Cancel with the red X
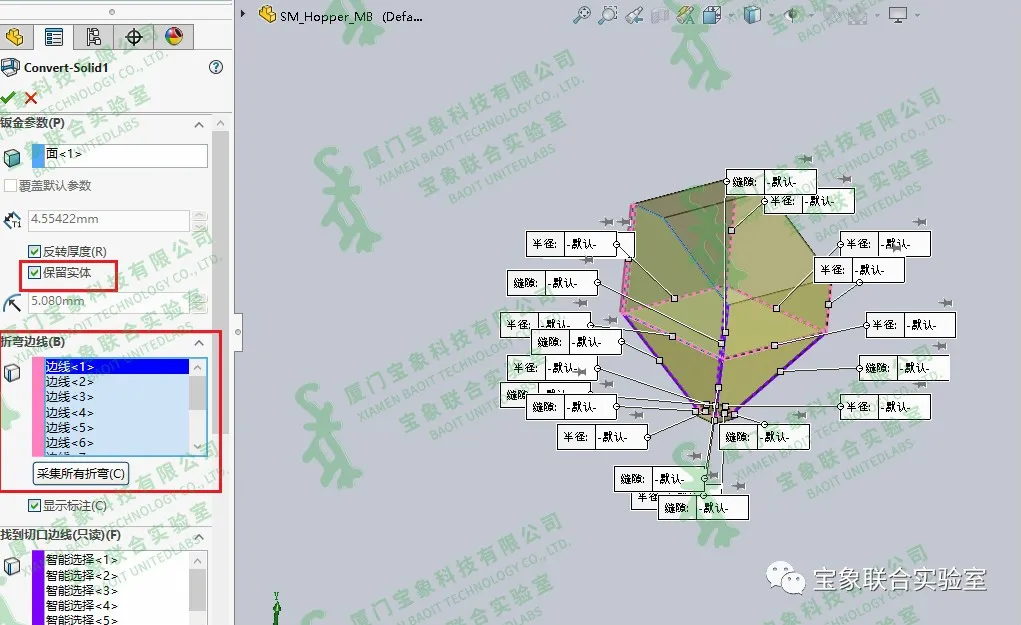The width and height of the screenshot is (1021, 625). (31, 98)
